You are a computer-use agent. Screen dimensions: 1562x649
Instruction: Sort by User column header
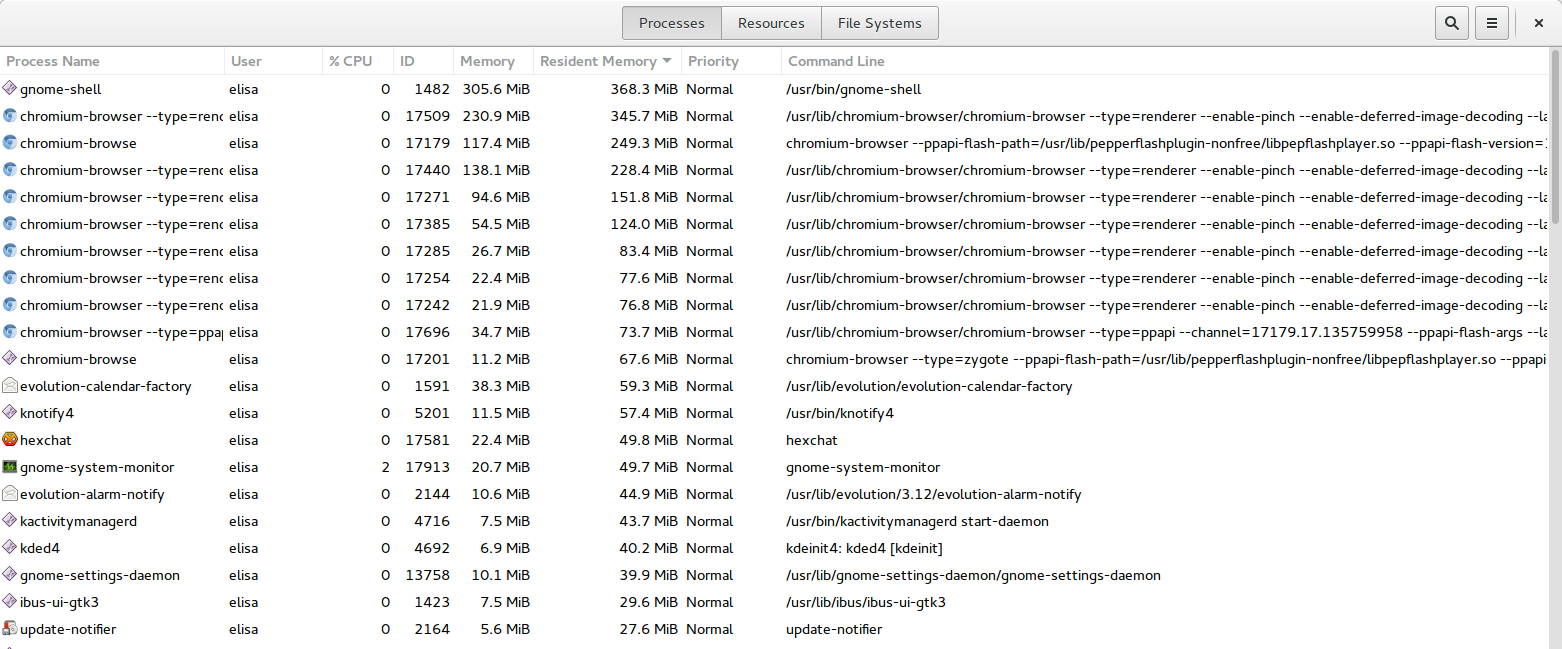[273, 61]
